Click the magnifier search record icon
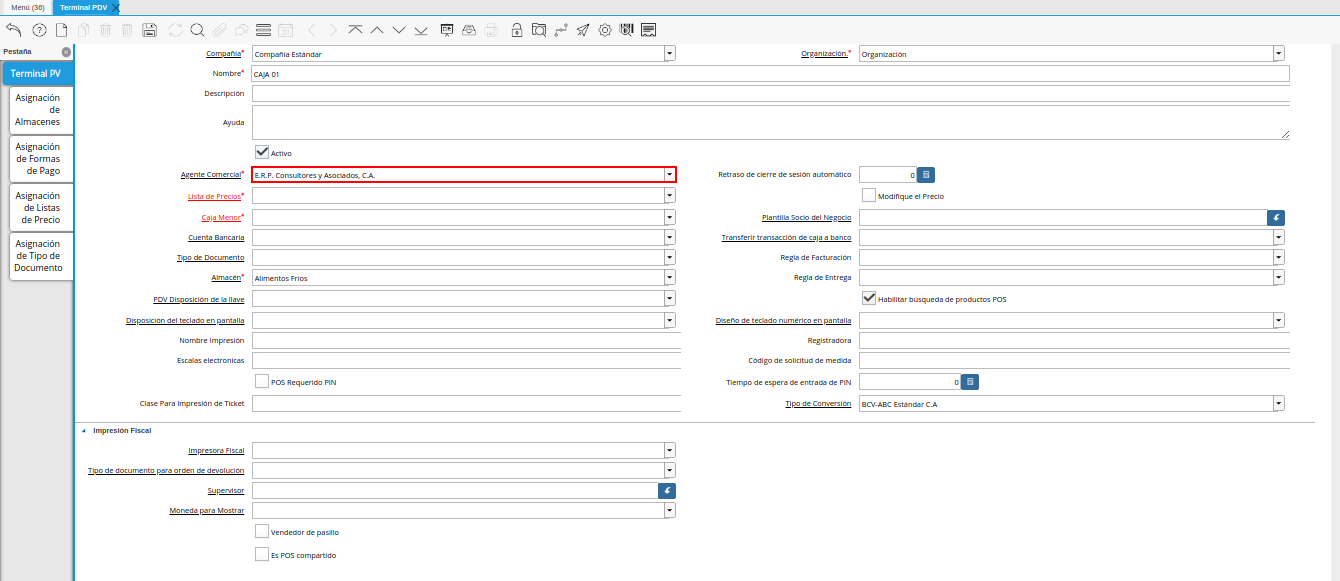This screenshot has height=581, width=1340. (197, 30)
